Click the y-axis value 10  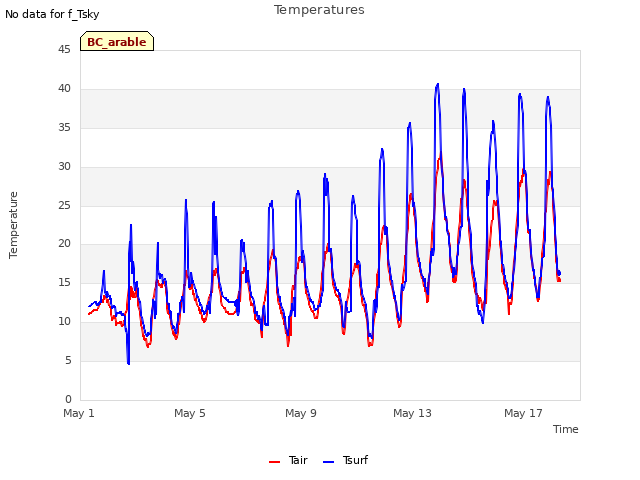[x=64, y=322]
